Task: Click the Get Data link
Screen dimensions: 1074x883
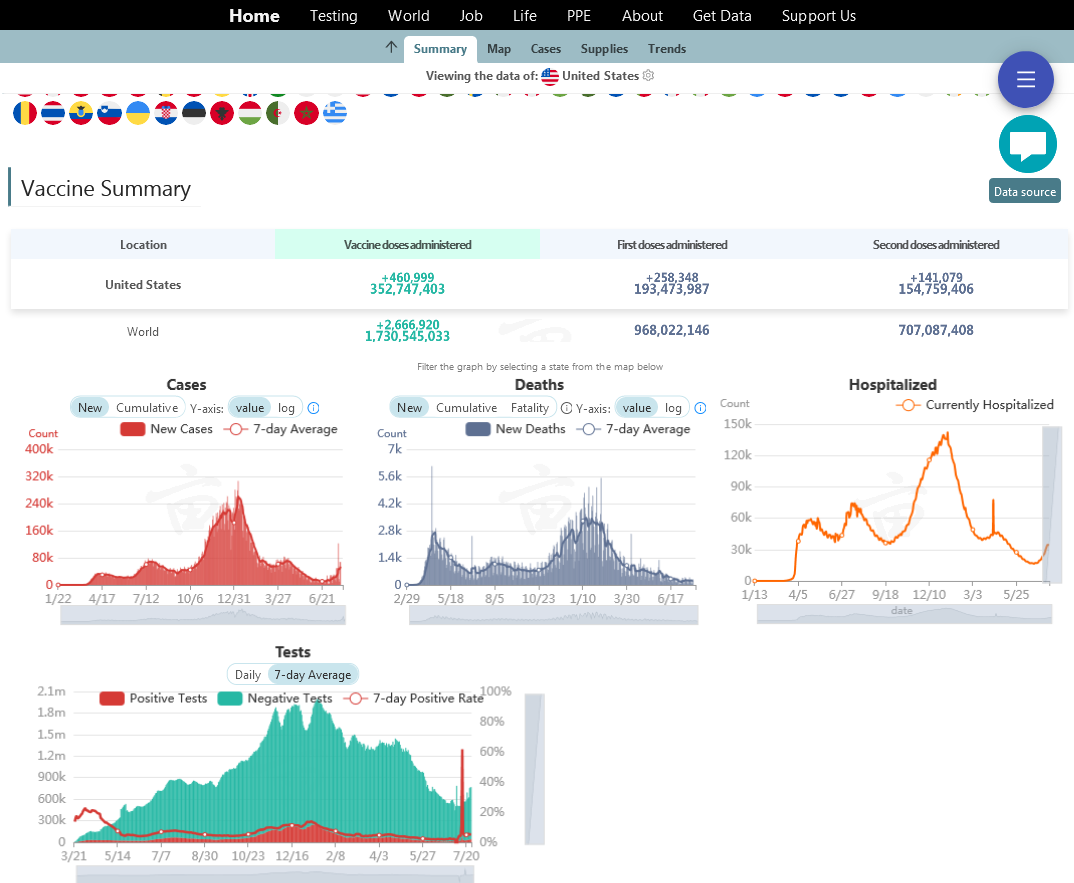Action: pos(722,16)
